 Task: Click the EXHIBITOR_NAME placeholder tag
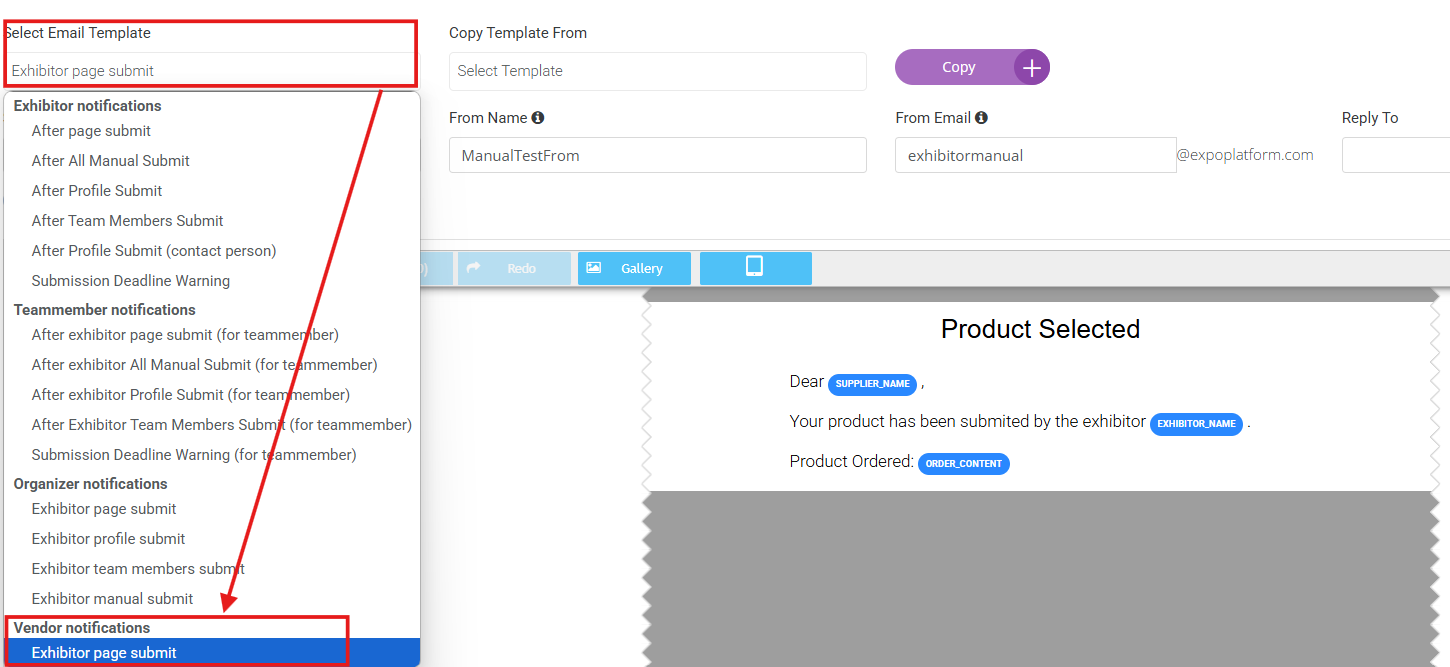tap(1196, 424)
